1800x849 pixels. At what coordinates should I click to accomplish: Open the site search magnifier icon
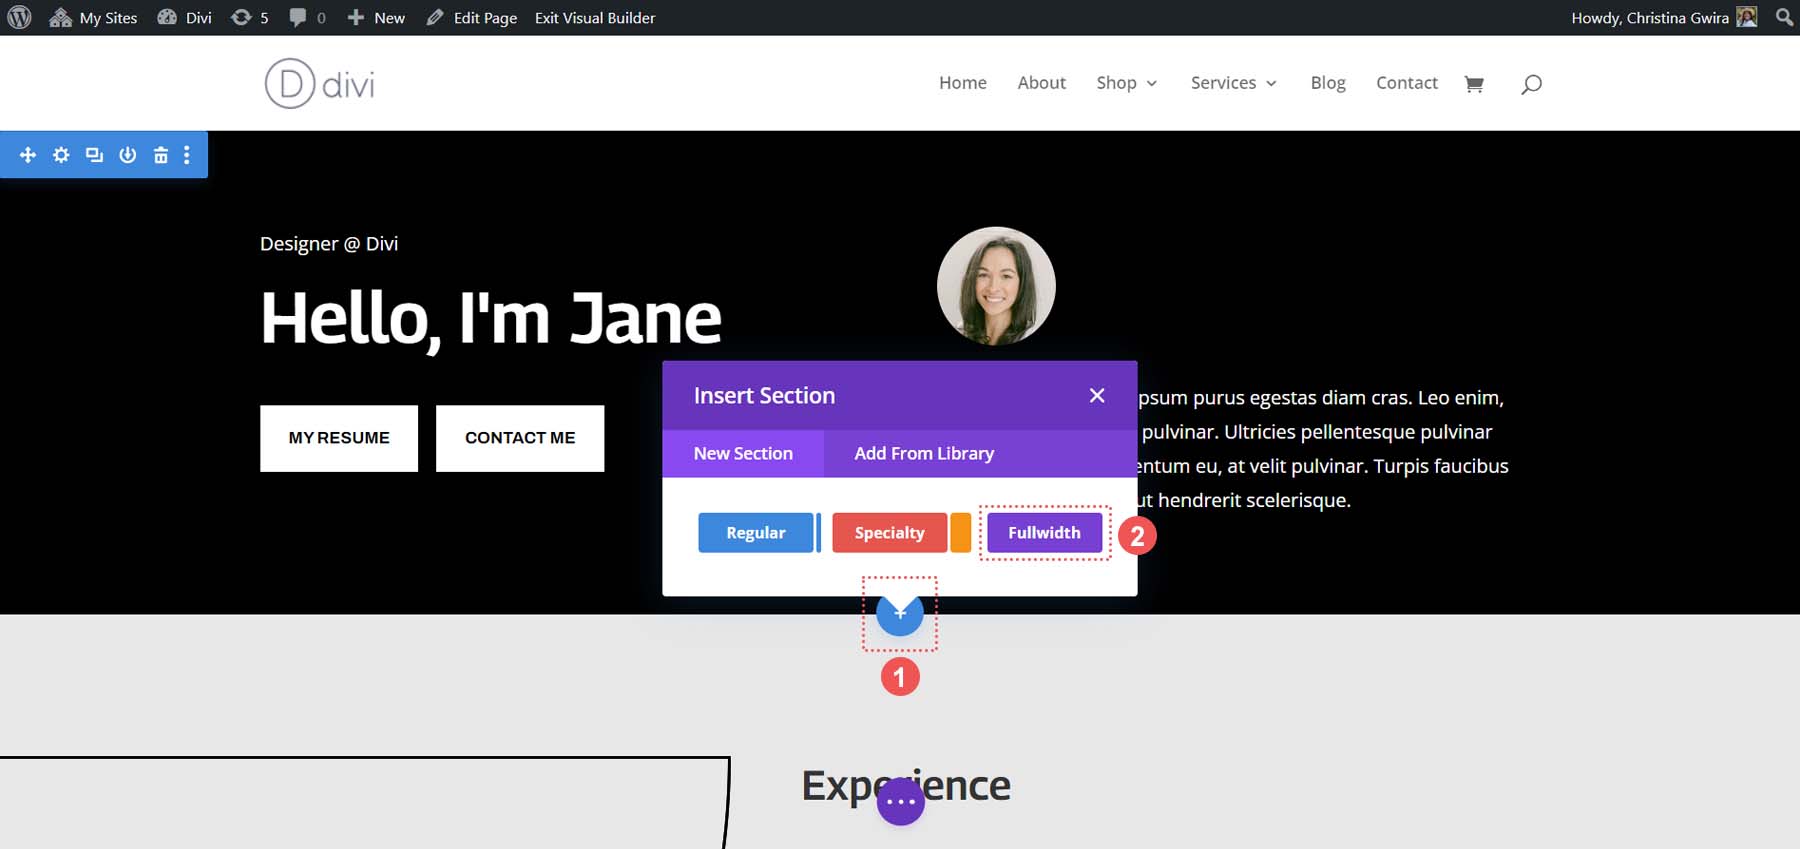[1531, 84]
